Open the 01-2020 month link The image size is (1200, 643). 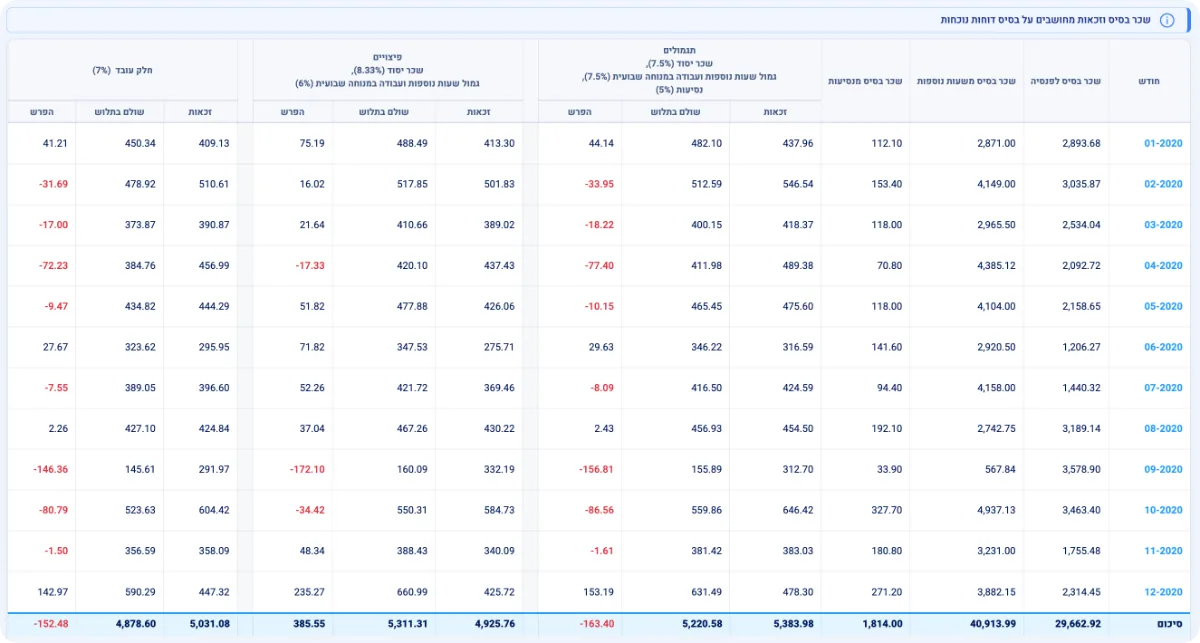point(1163,143)
